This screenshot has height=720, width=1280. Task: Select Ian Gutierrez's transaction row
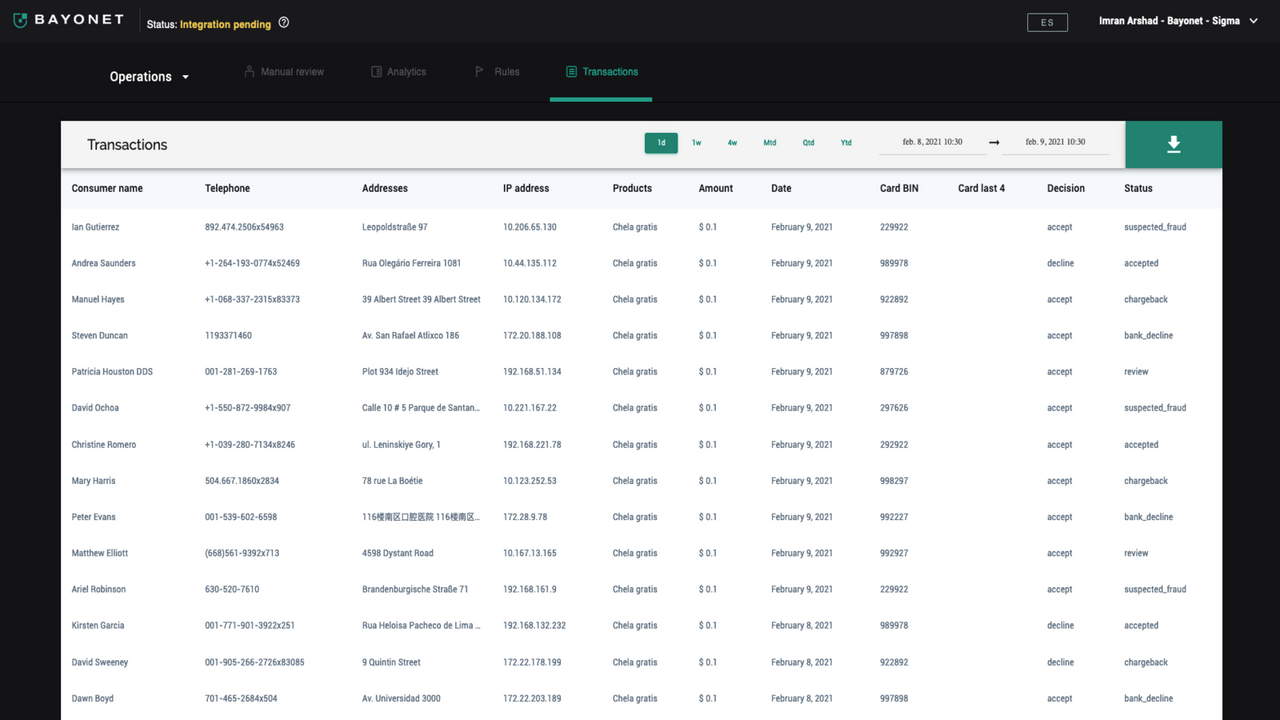click(400, 227)
